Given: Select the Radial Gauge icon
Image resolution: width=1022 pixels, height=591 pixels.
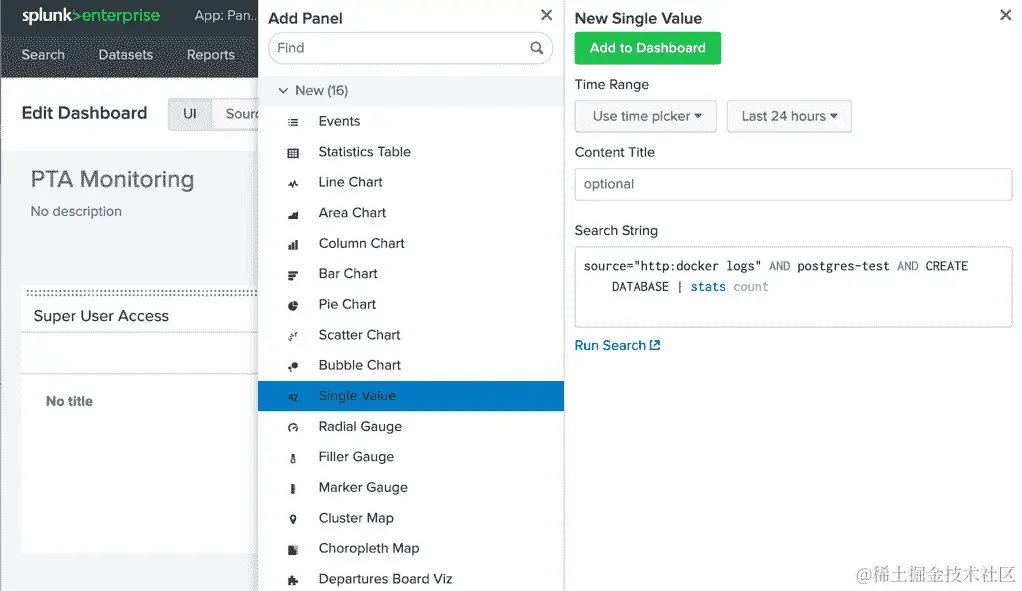Looking at the screenshot, I should point(293,427).
